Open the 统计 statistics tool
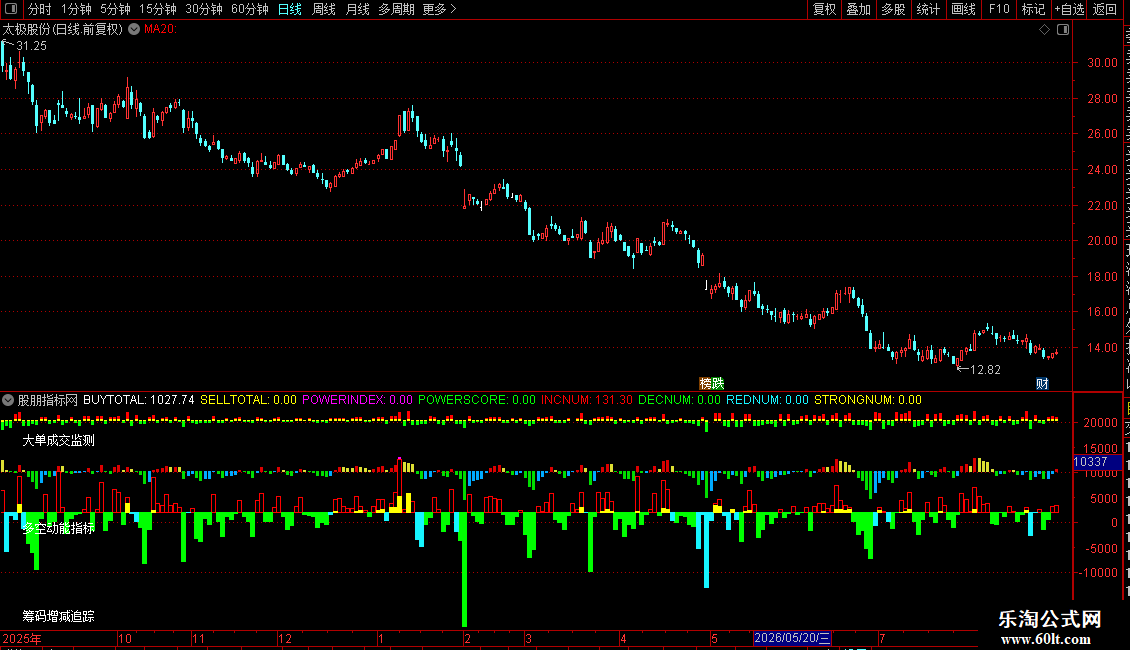This screenshot has width=1130, height=650. (928, 9)
